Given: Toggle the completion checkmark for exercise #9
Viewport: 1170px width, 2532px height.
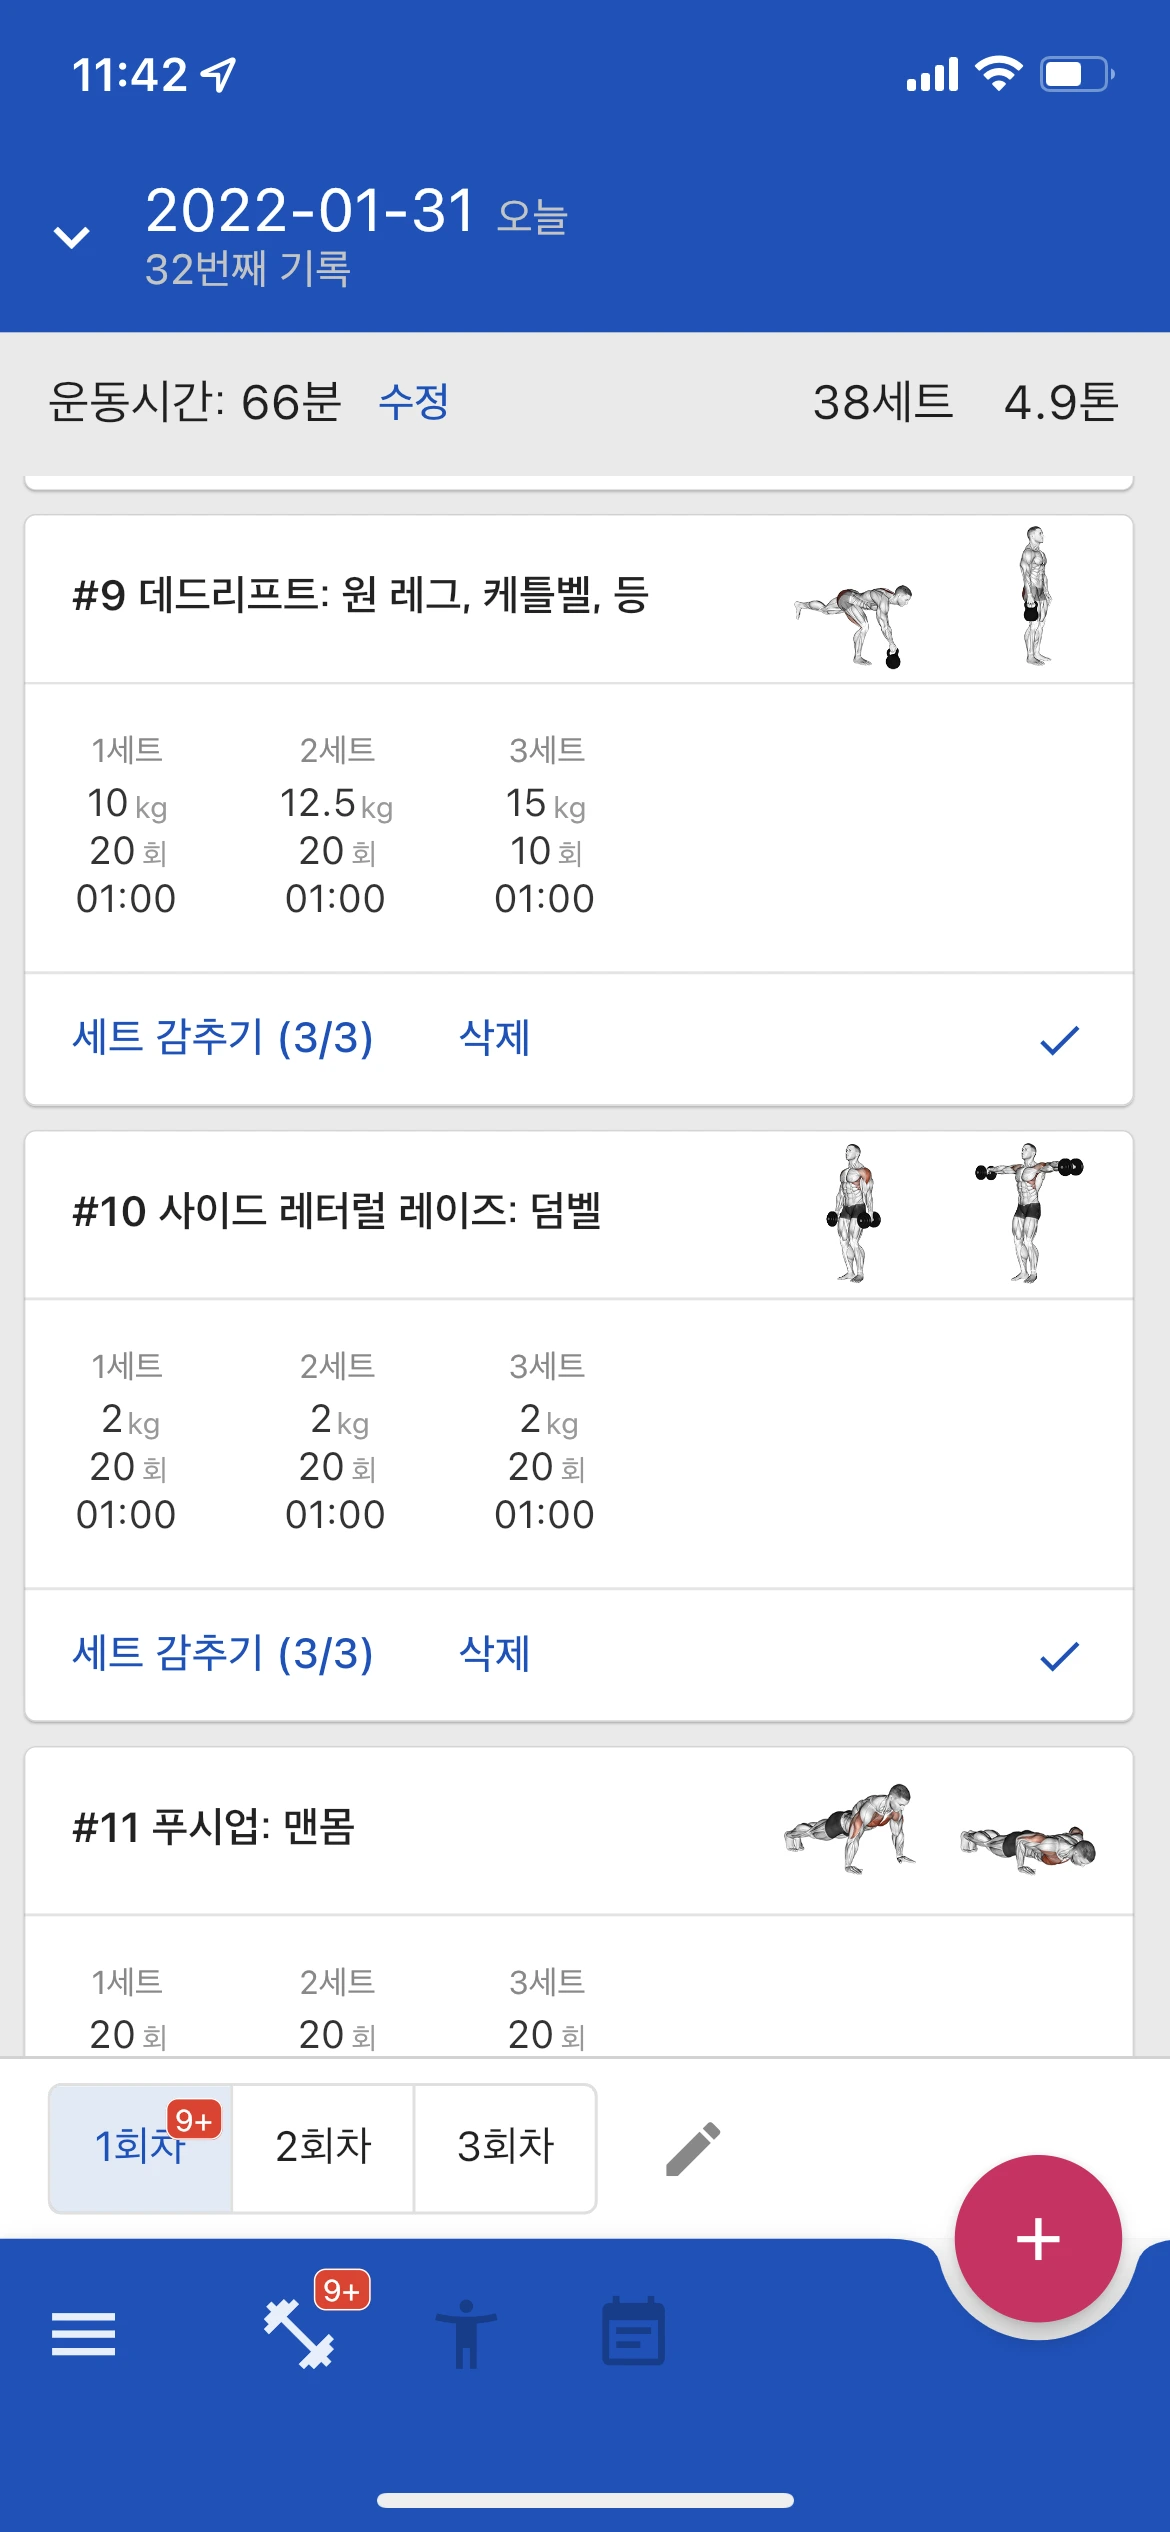Looking at the screenshot, I should click(x=1059, y=1040).
